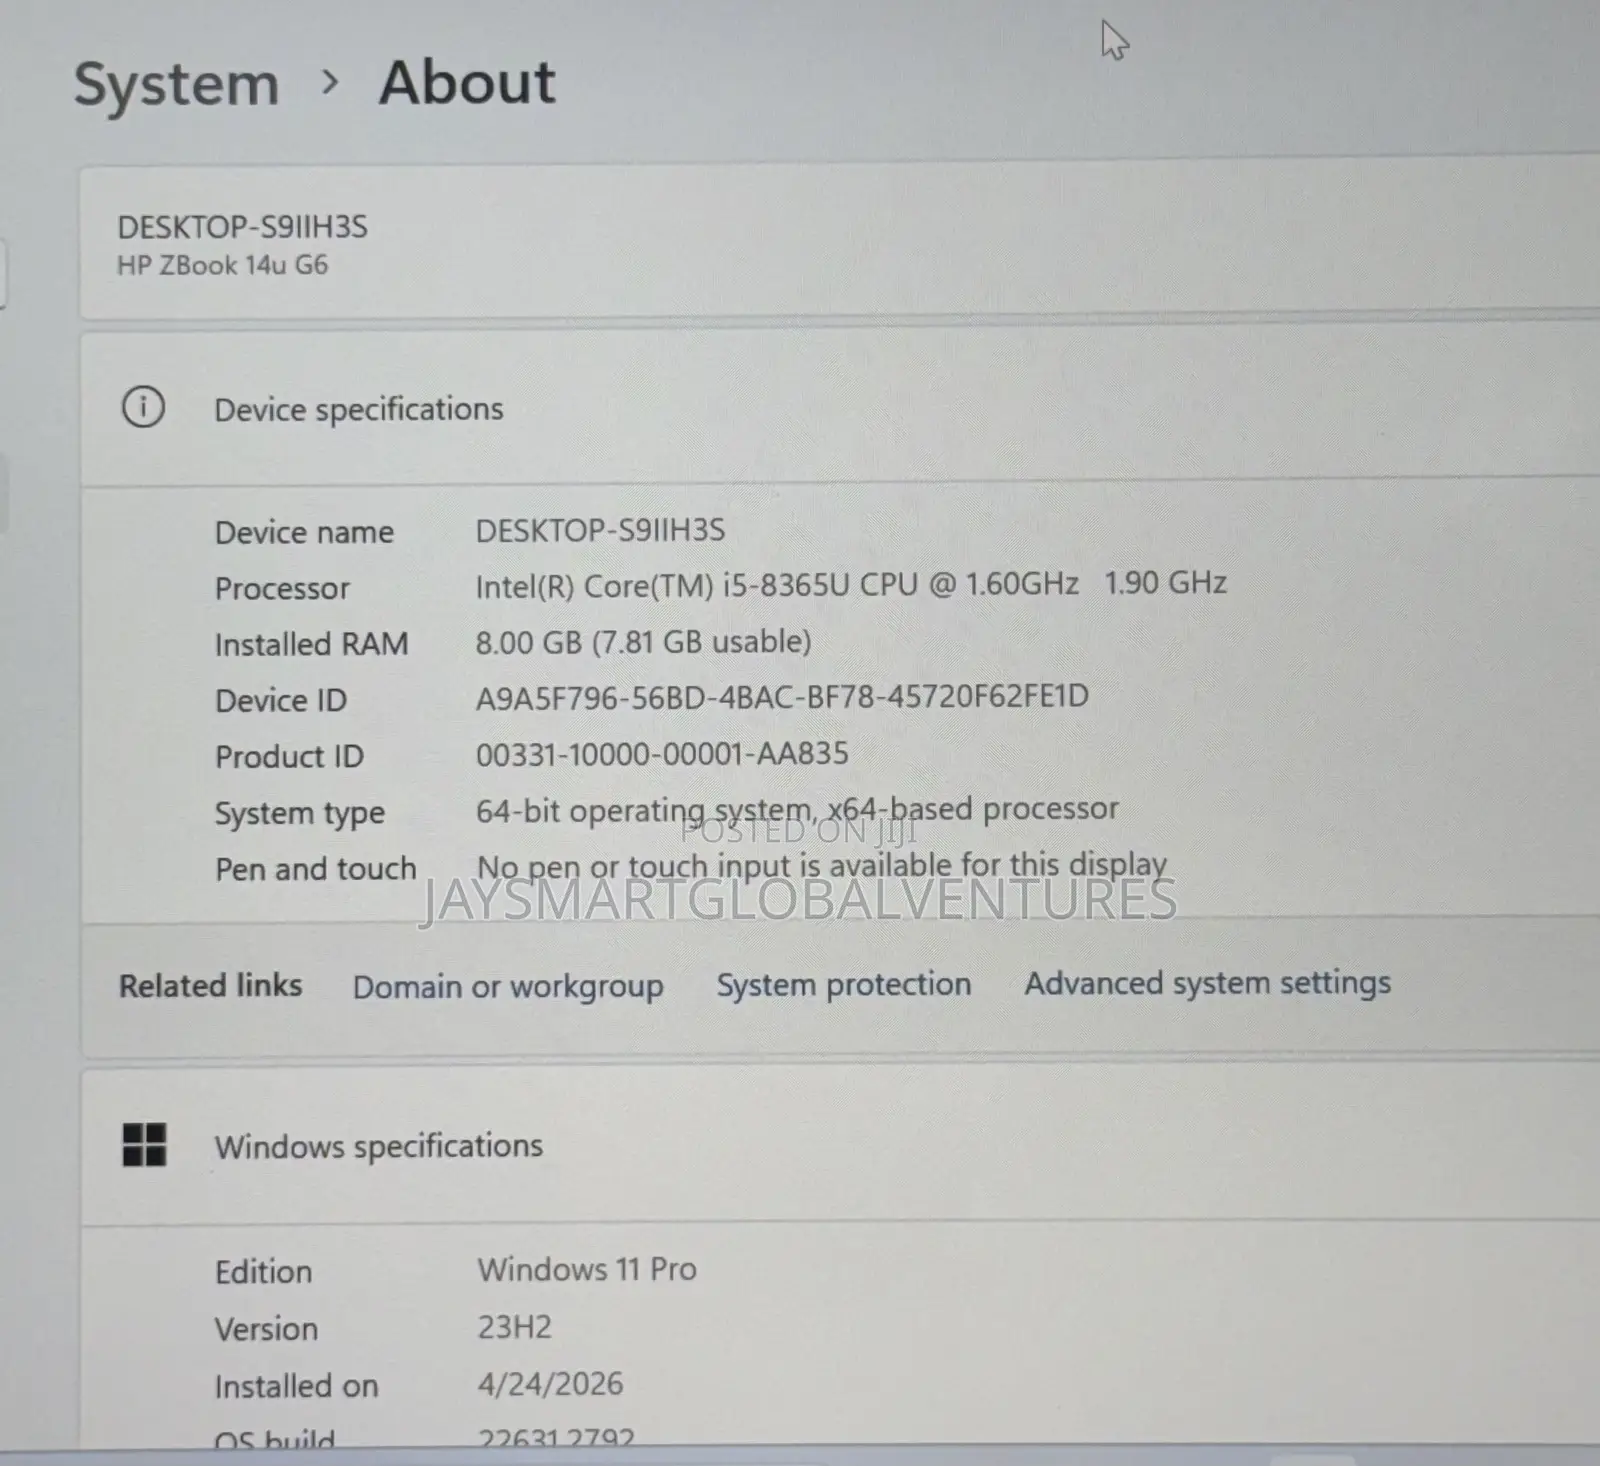The width and height of the screenshot is (1600, 1466).
Task: Click the Installed on label
Action: (296, 1386)
